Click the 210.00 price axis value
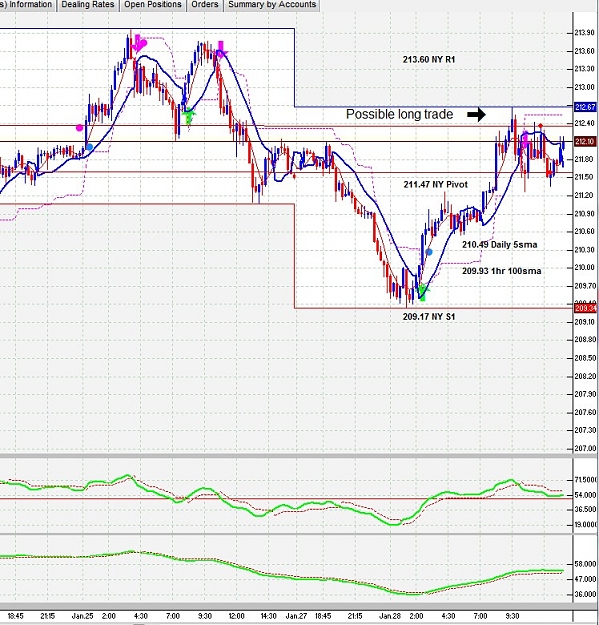Screen dimensions: 599x625 tap(585, 267)
